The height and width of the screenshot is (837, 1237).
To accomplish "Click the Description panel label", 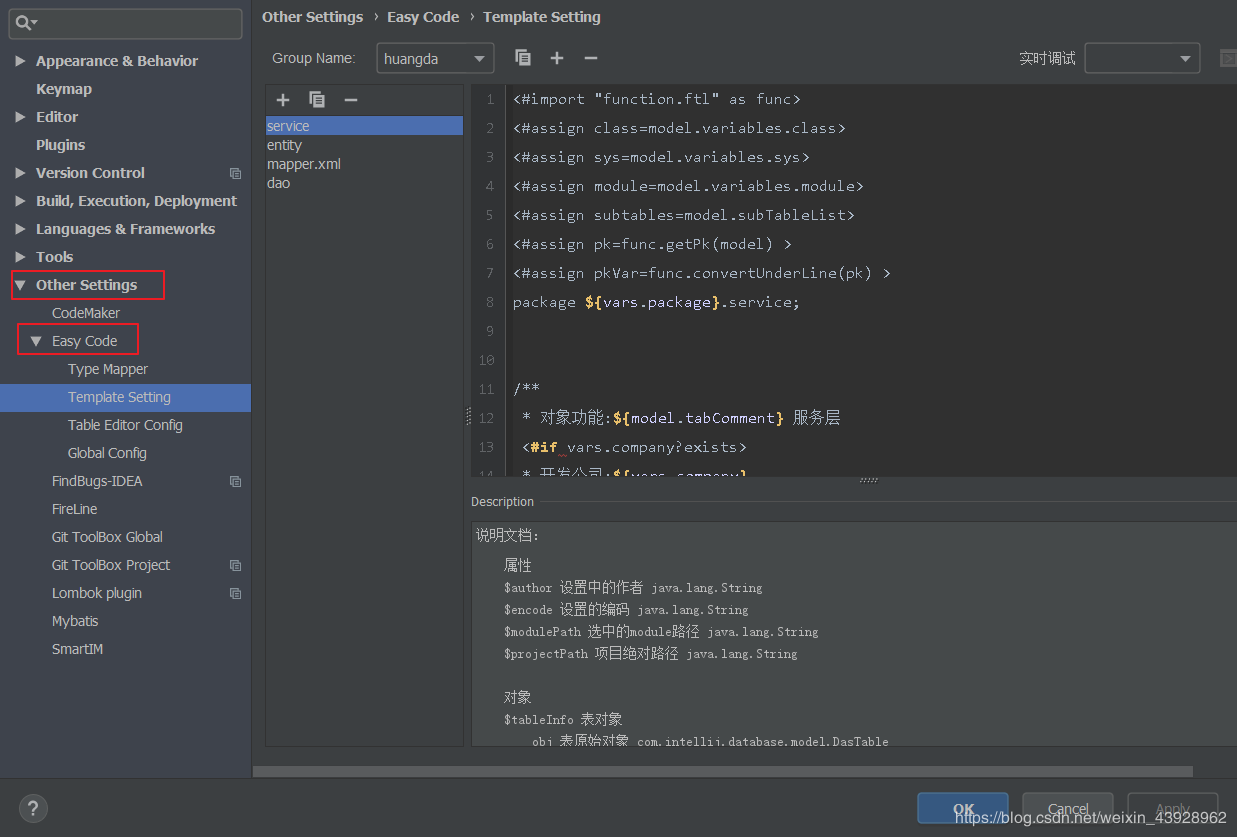I will (x=503, y=502).
